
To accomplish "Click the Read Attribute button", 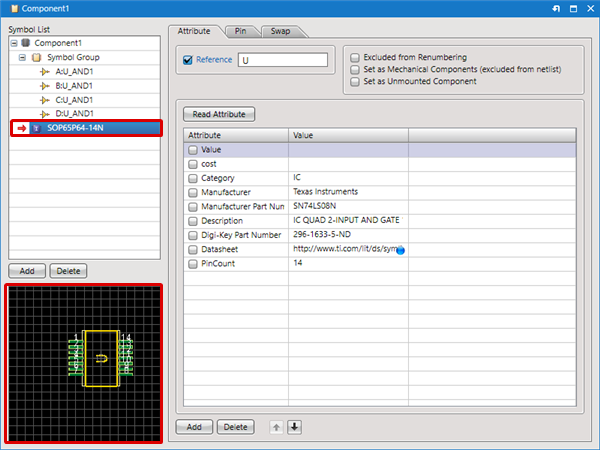I will point(219,114).
